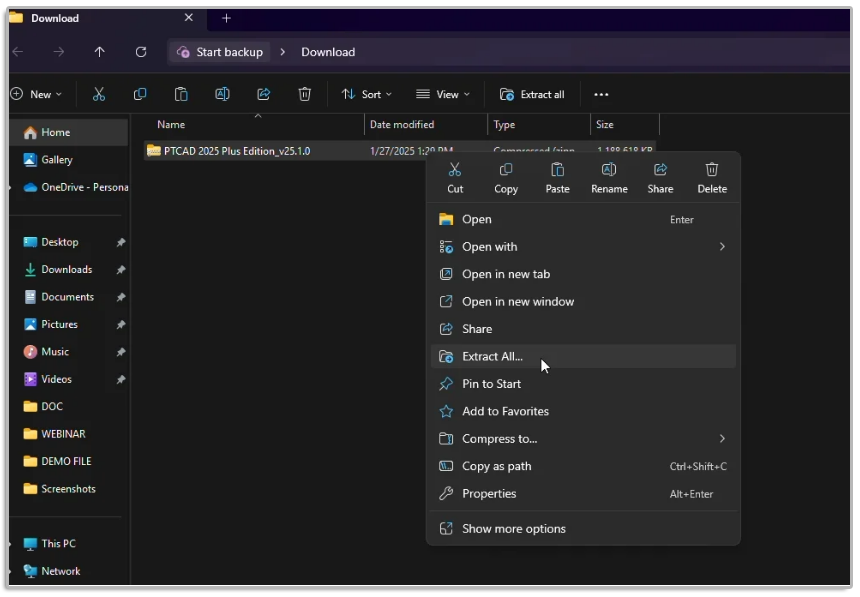Click the Download breadcrumb in address bar
This screenshot has height=597, width=860.
[328, 52]
